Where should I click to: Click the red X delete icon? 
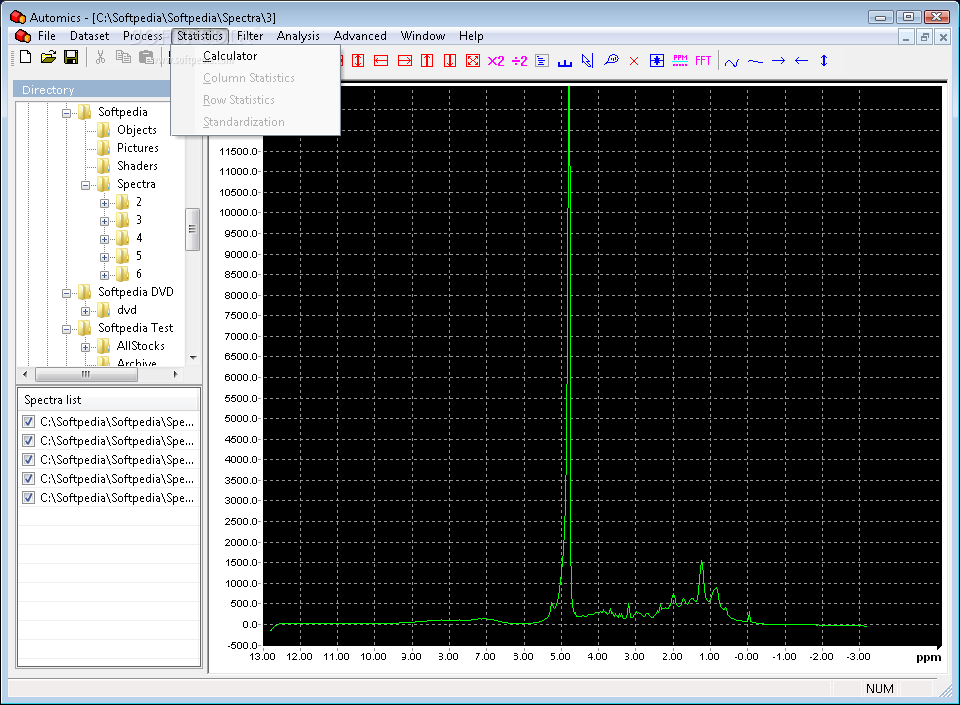click(x=634, y=61)
